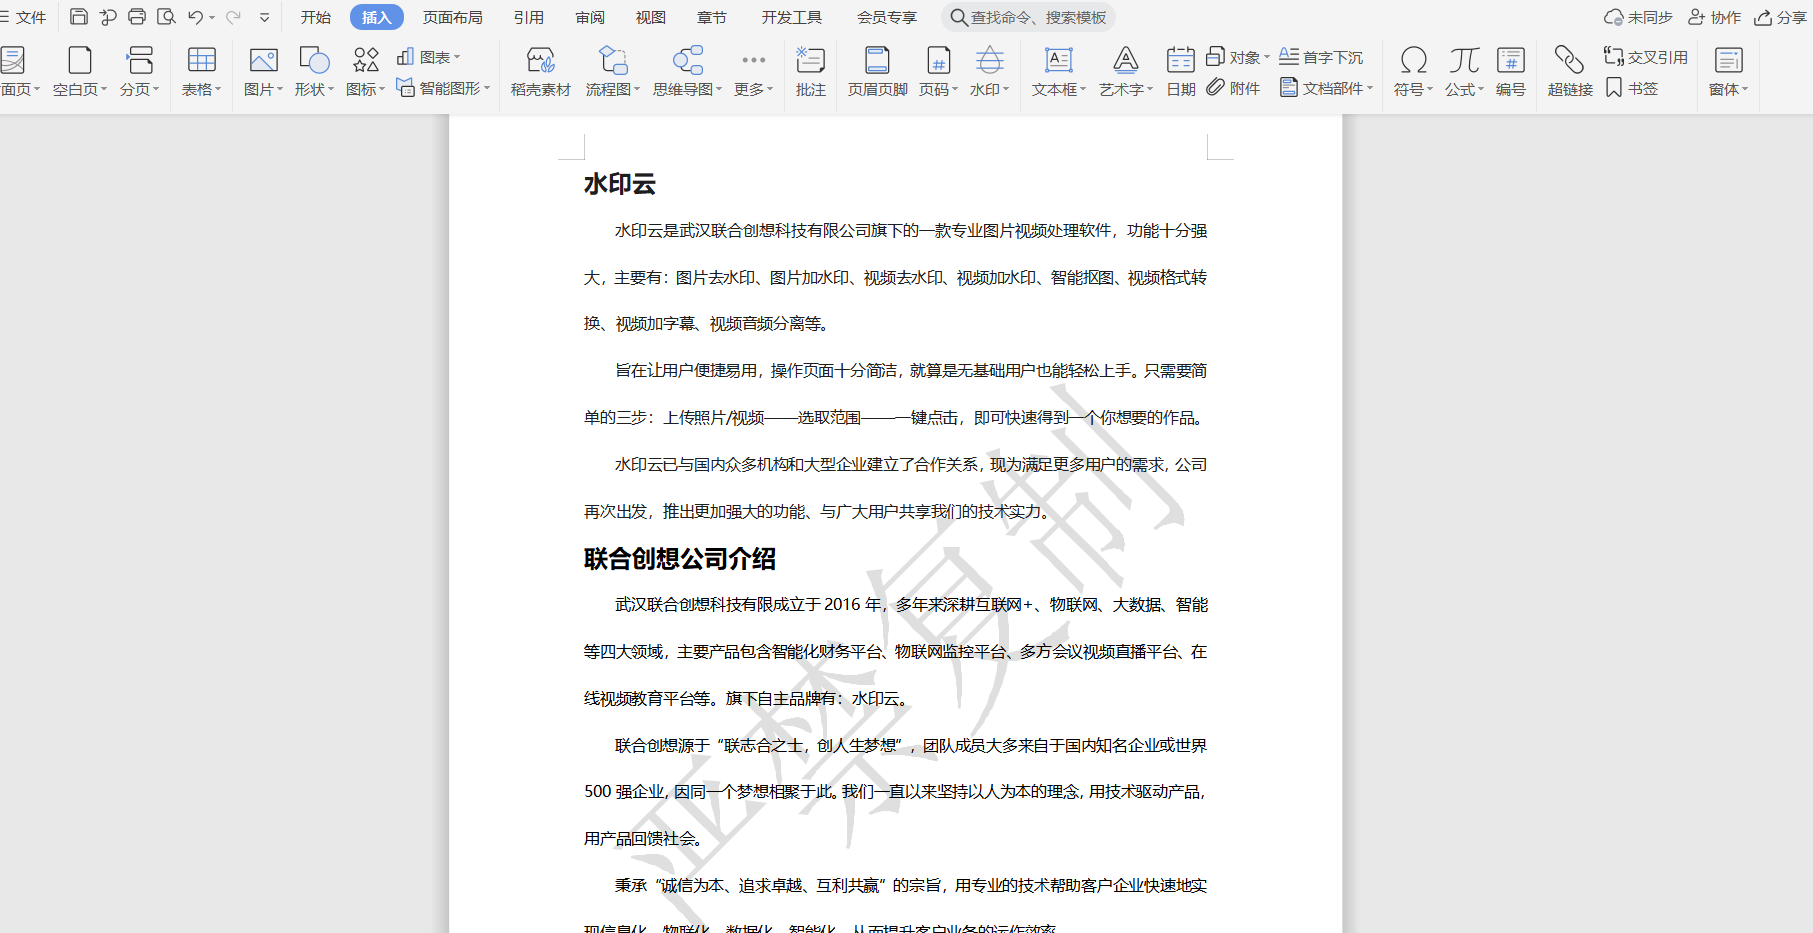This screenshot has width=1813, height=933.
Task: Click the Save icon in quick access toolbar
Action: (x=79, y=17)
